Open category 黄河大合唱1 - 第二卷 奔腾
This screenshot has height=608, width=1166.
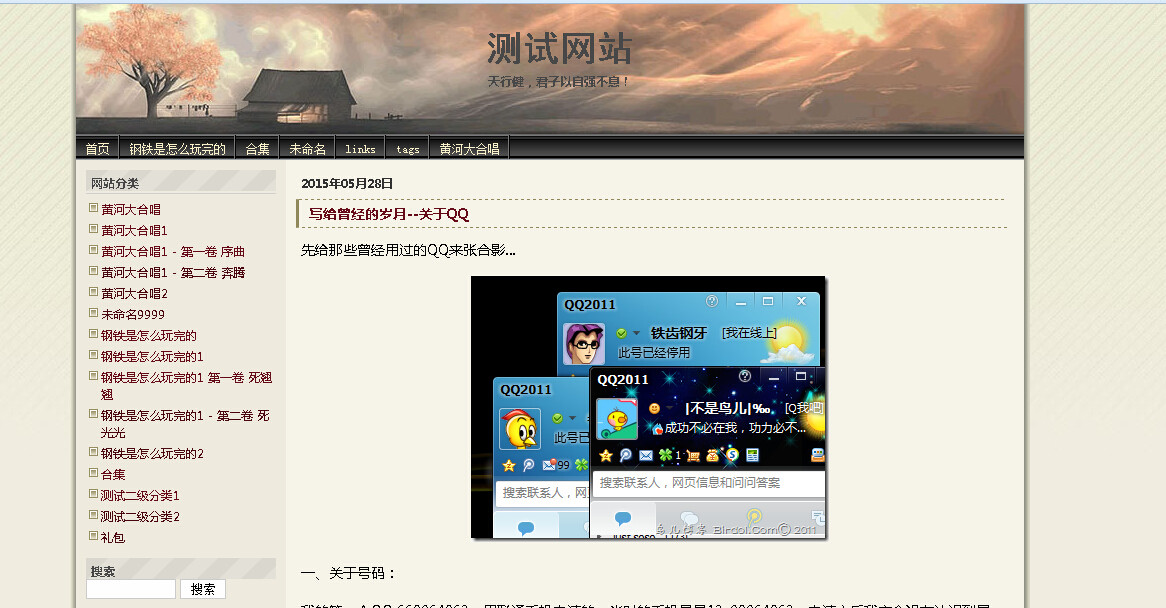pyautogui.click(x=173, y=272)
